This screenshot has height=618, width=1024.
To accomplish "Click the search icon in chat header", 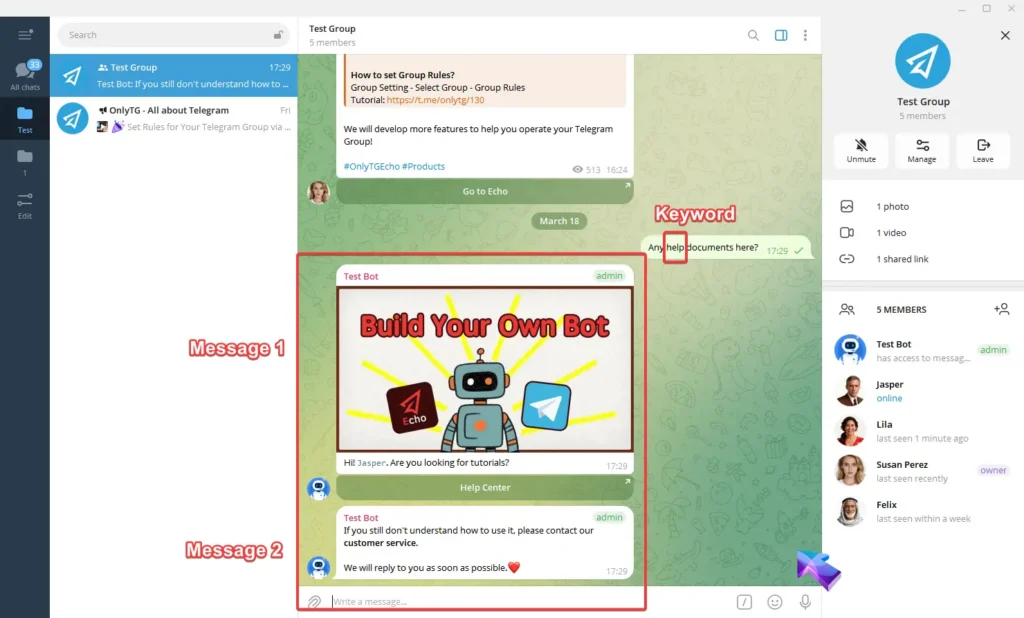I will click(753, 35).
